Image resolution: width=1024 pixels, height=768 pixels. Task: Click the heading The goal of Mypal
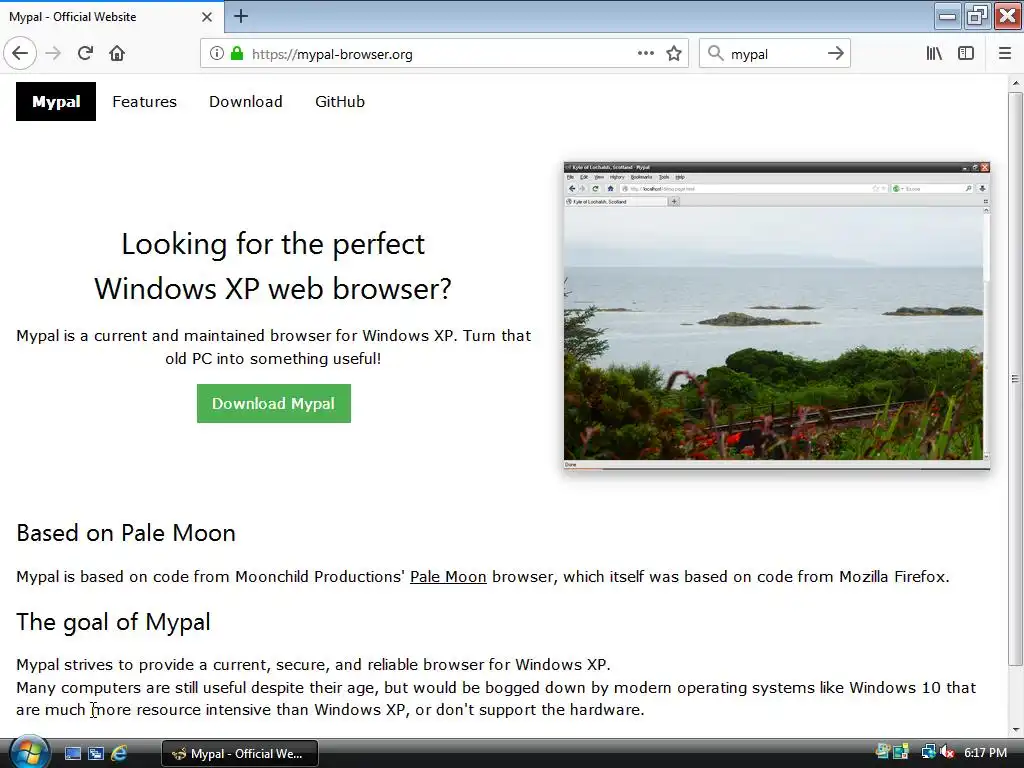[x=114, y=622]
